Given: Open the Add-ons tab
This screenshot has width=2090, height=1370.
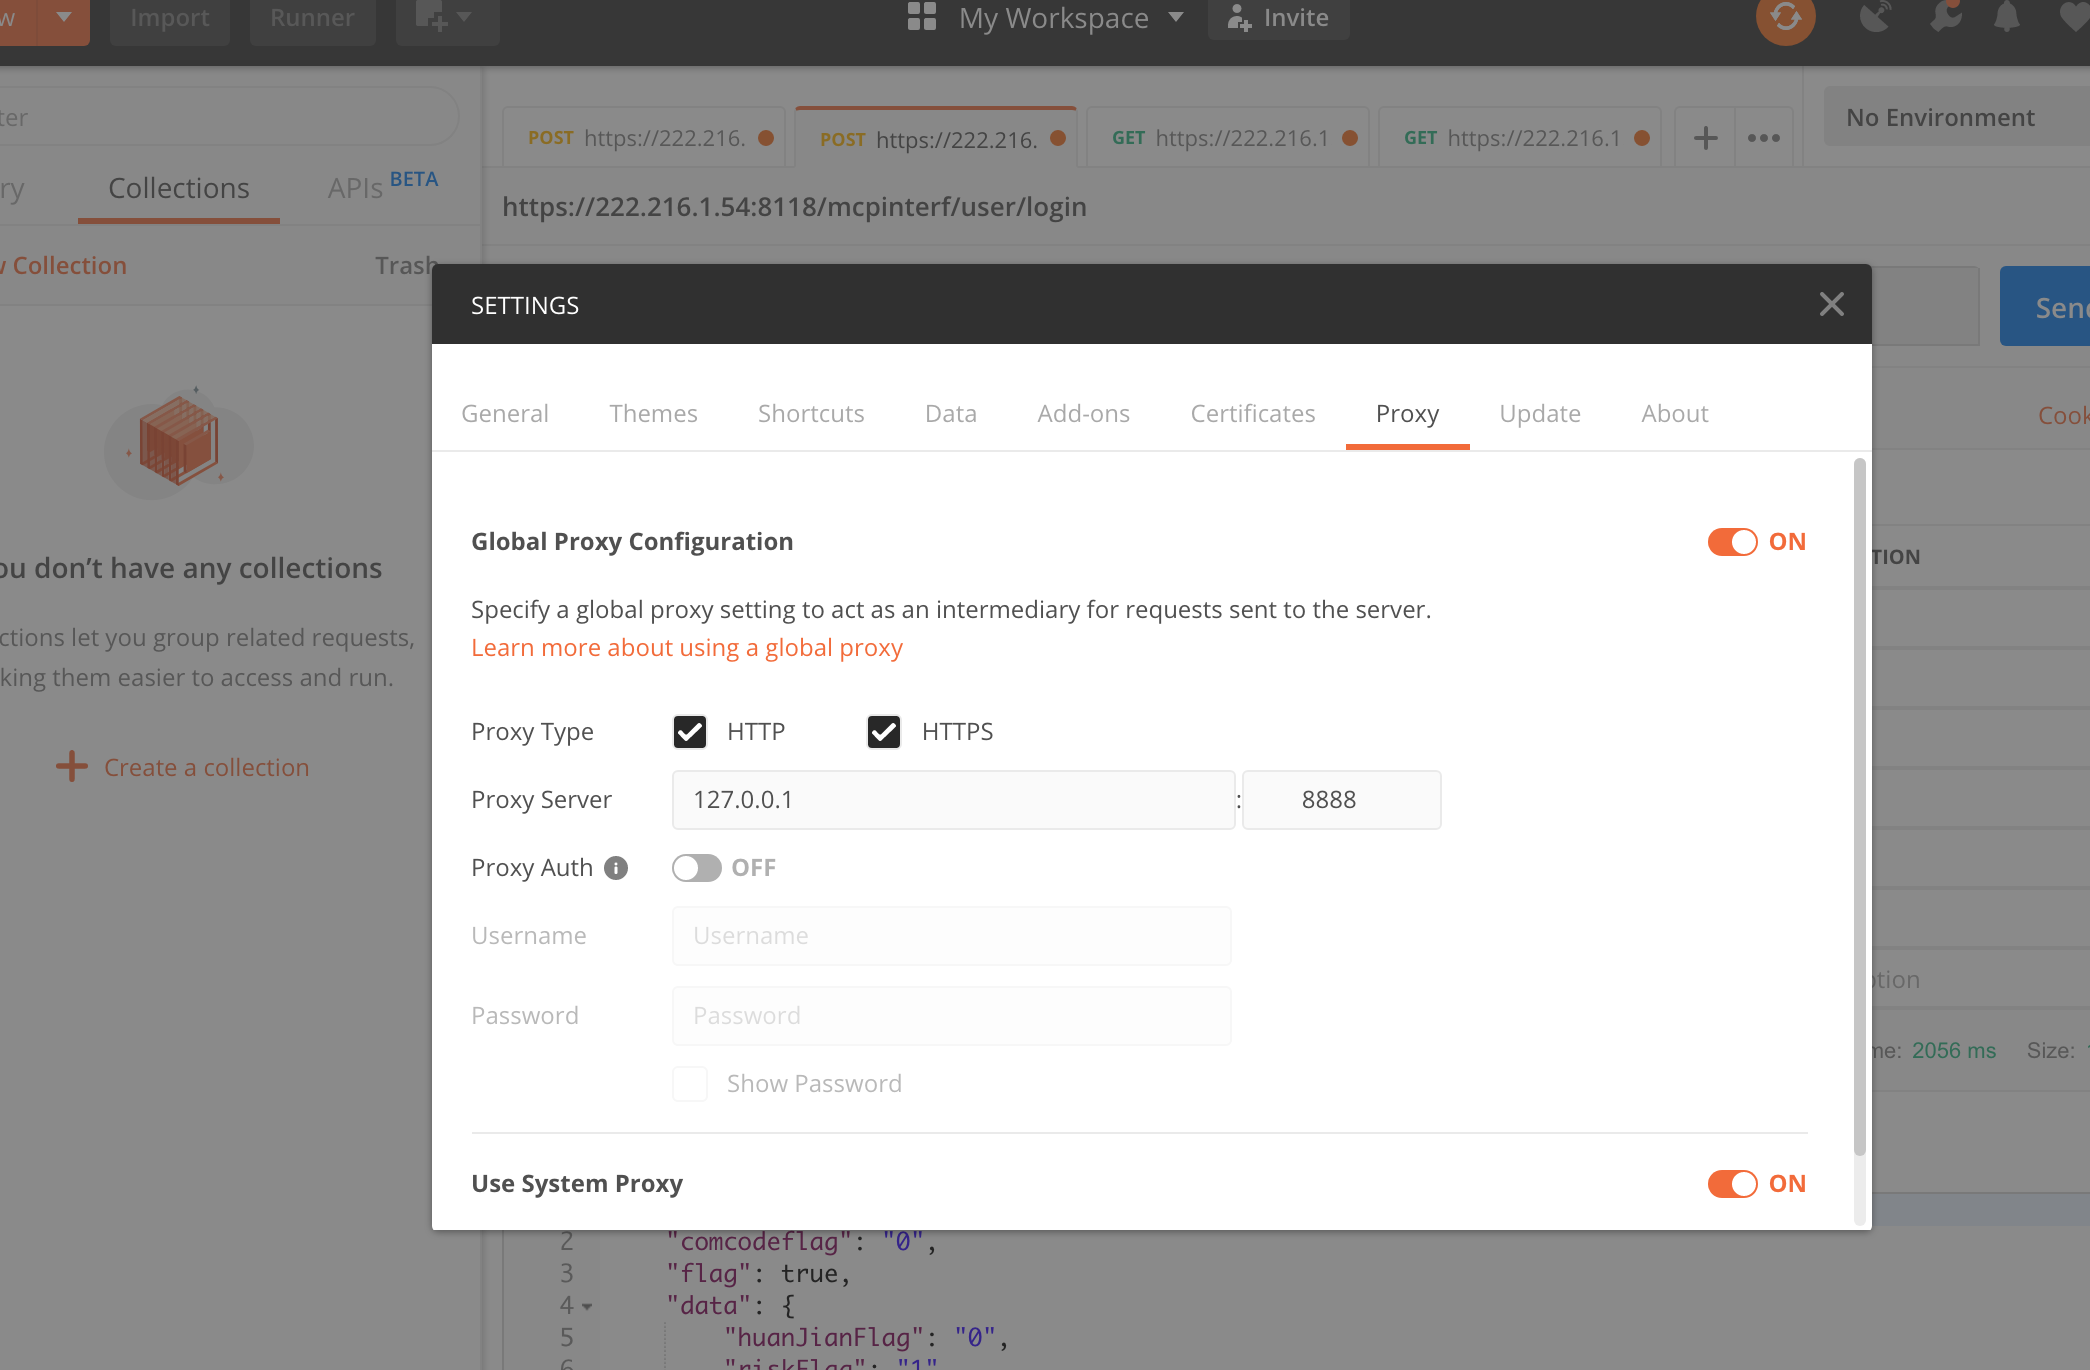Looking at the screenshot, I should coord(1083,413).
